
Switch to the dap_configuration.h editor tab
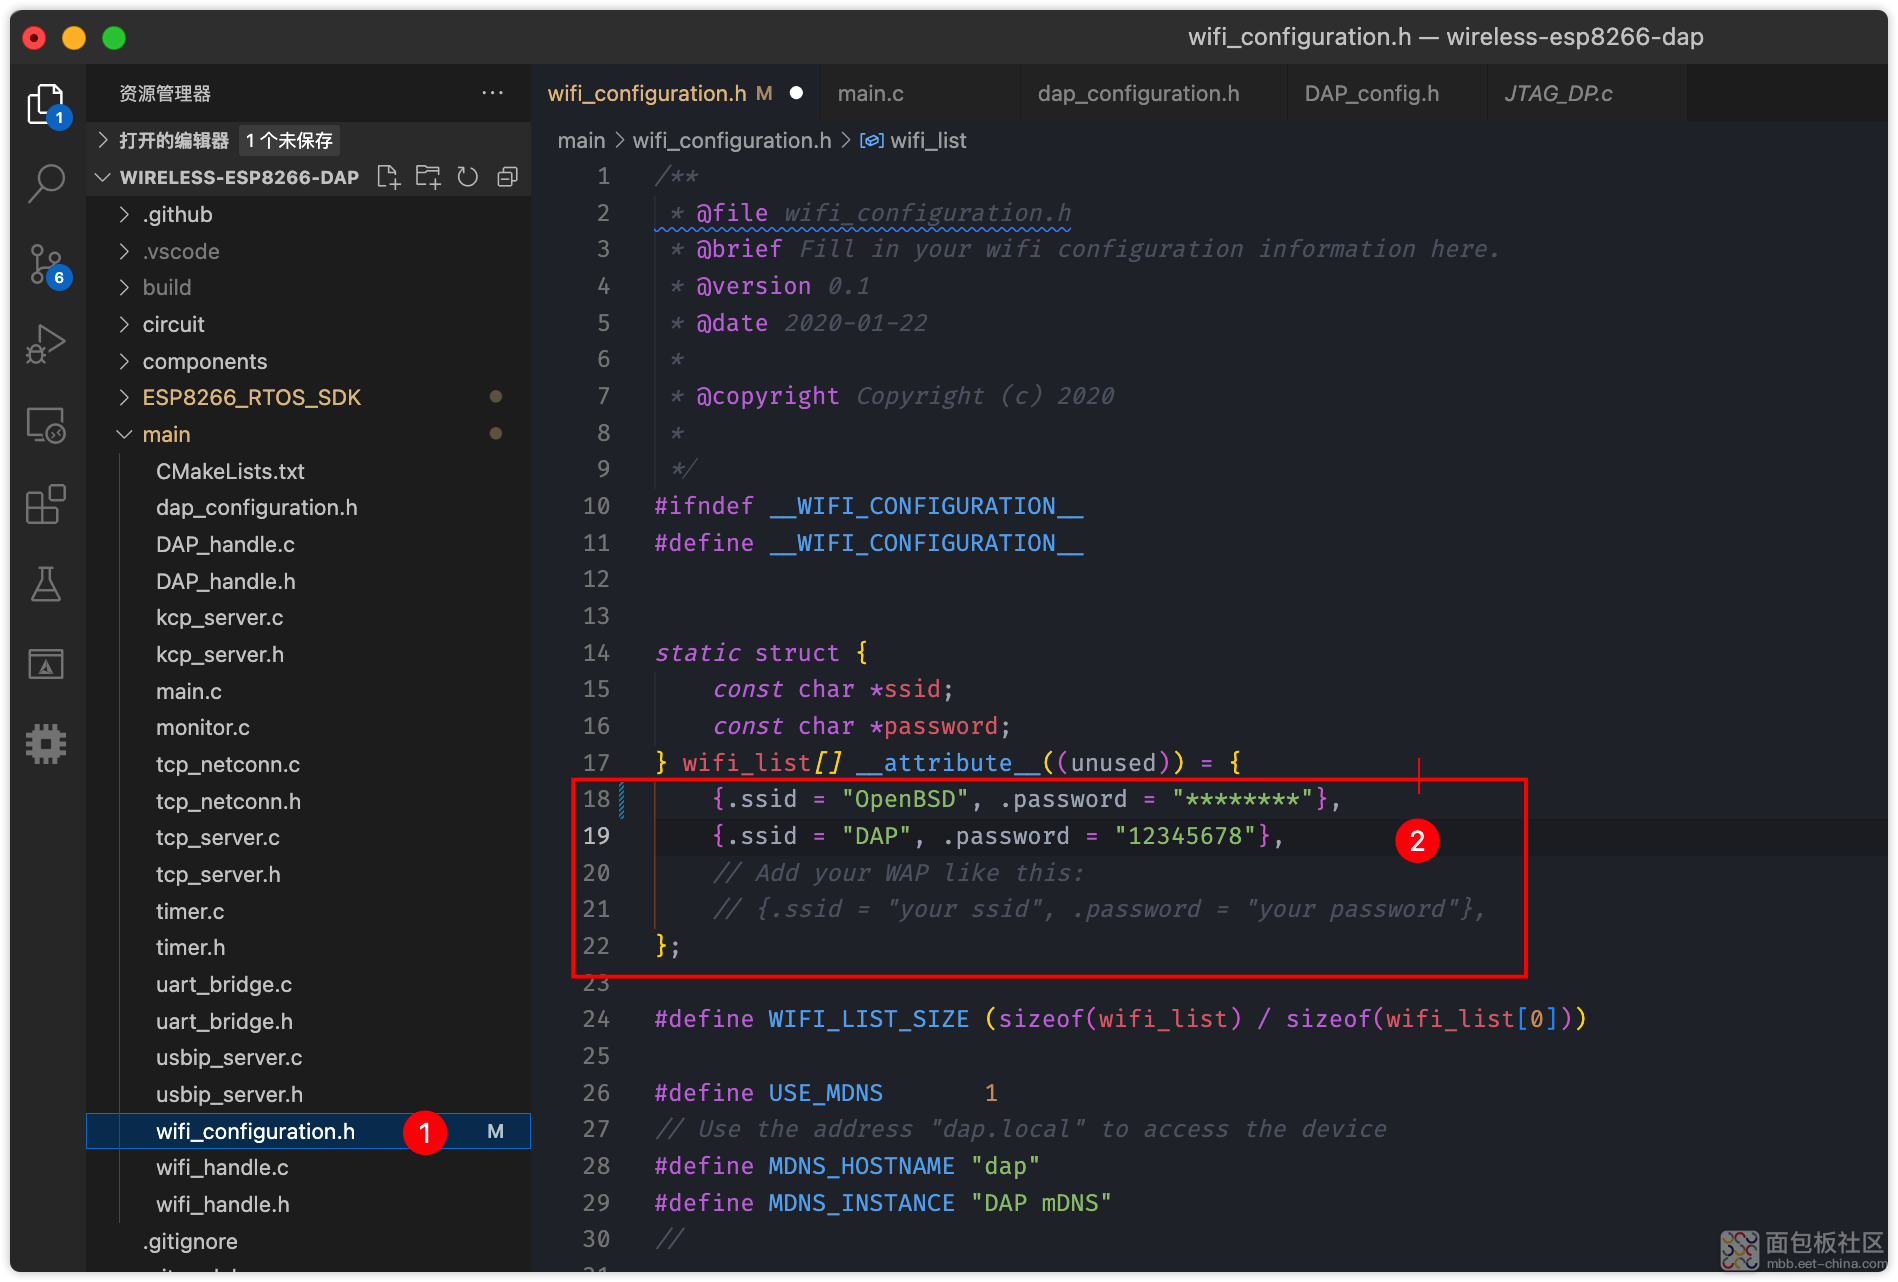tap(1139, 93)
